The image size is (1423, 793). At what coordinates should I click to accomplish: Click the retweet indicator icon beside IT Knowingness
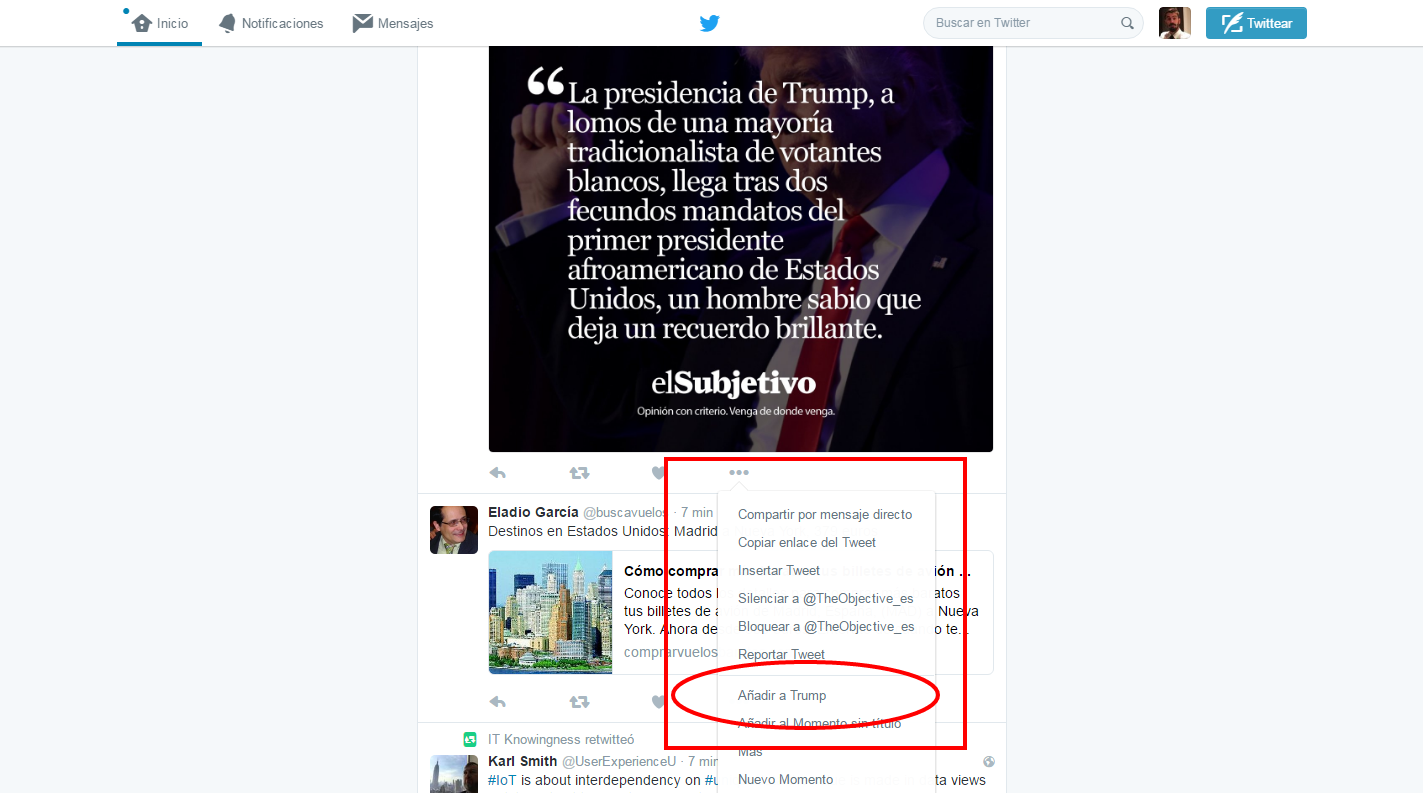(x=470, y=740)
